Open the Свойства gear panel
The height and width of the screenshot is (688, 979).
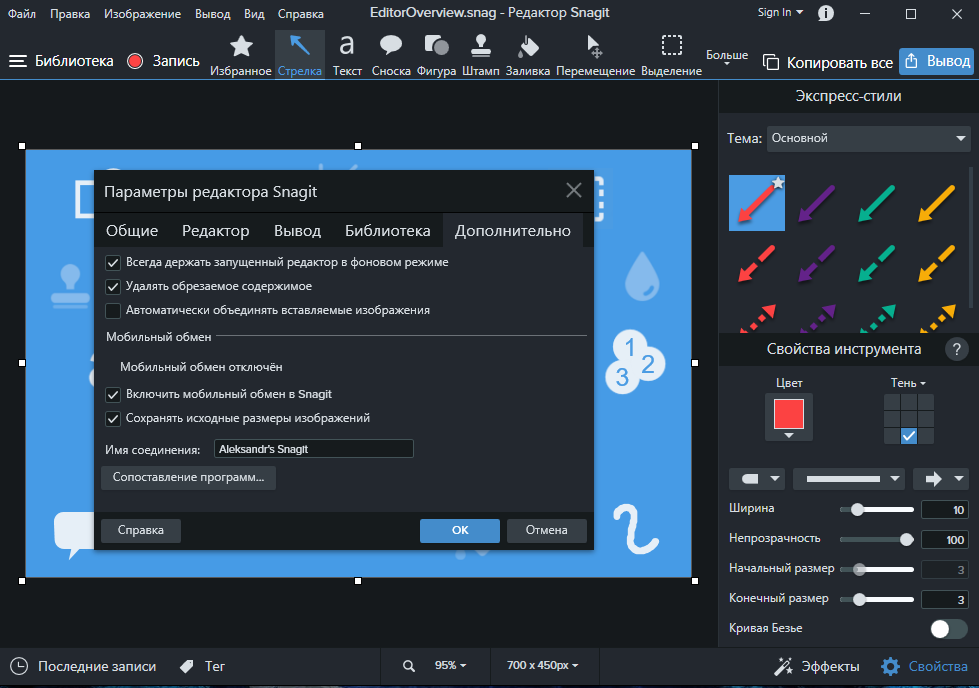click(x=924, y=666)
